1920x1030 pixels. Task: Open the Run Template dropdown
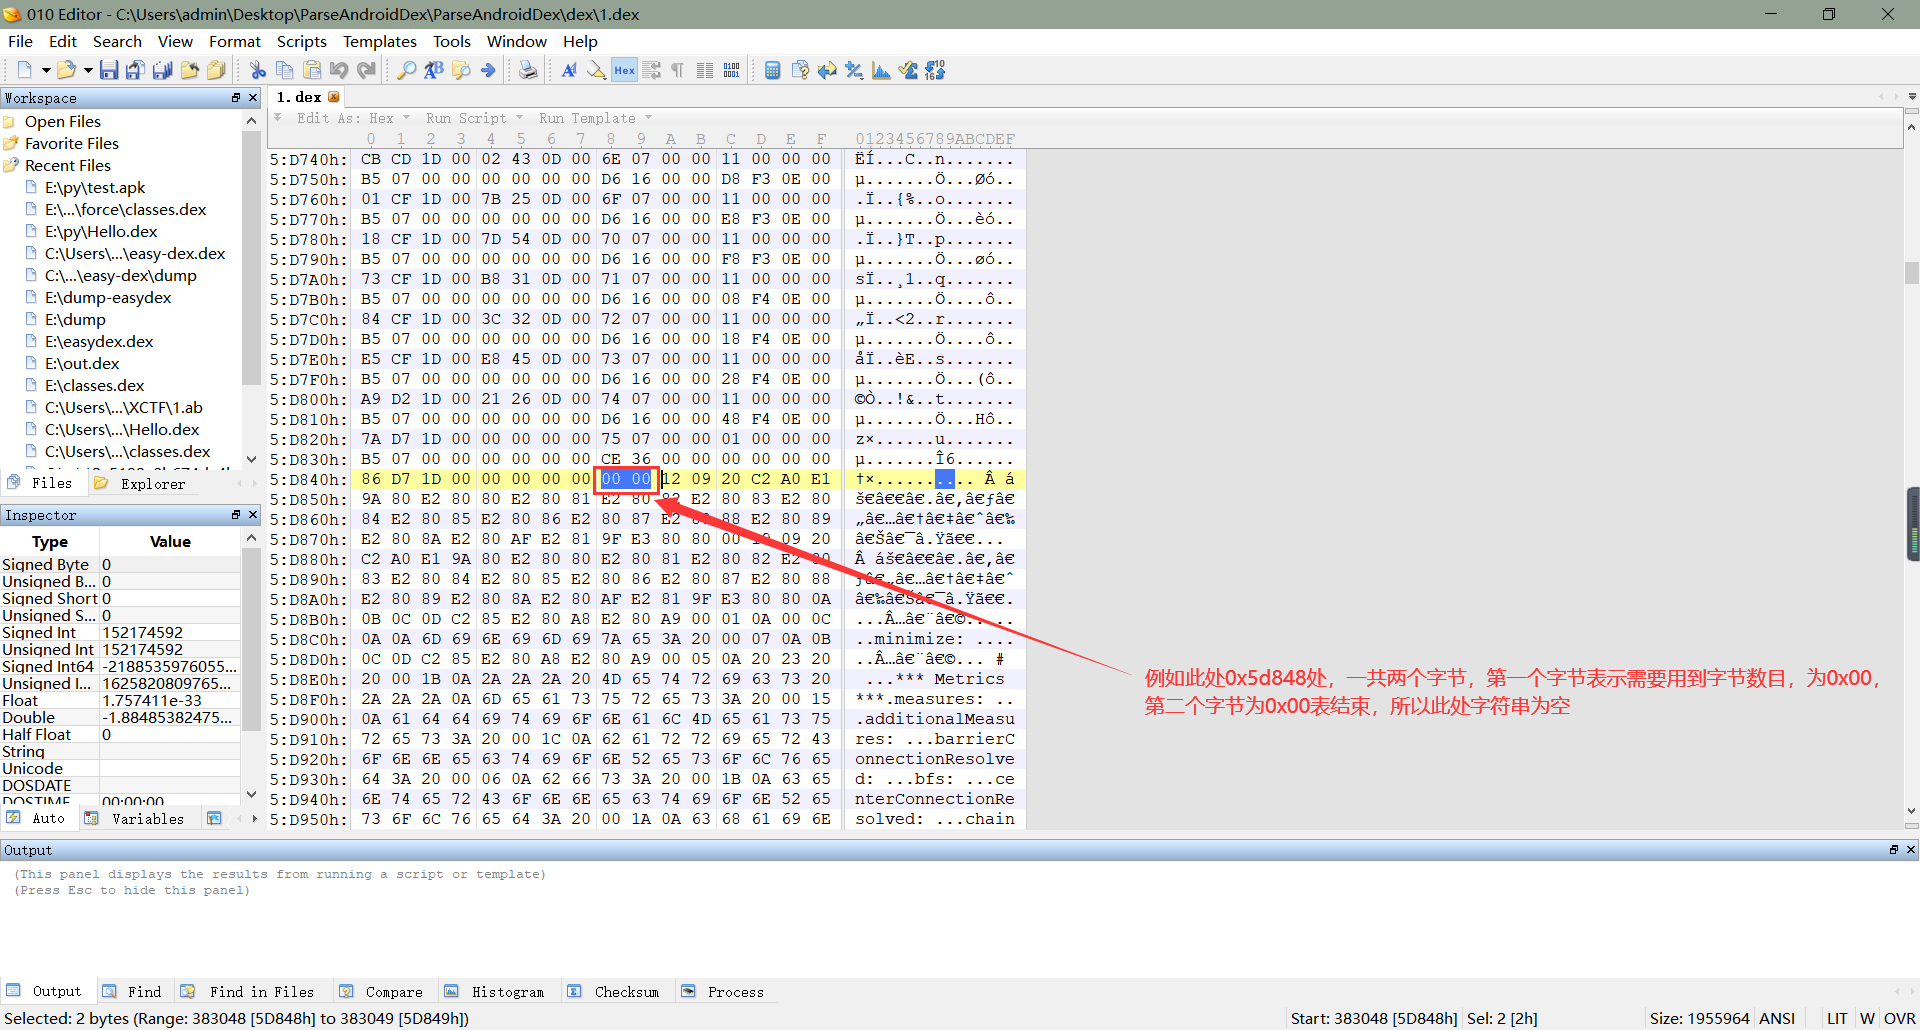coord(595,118)
